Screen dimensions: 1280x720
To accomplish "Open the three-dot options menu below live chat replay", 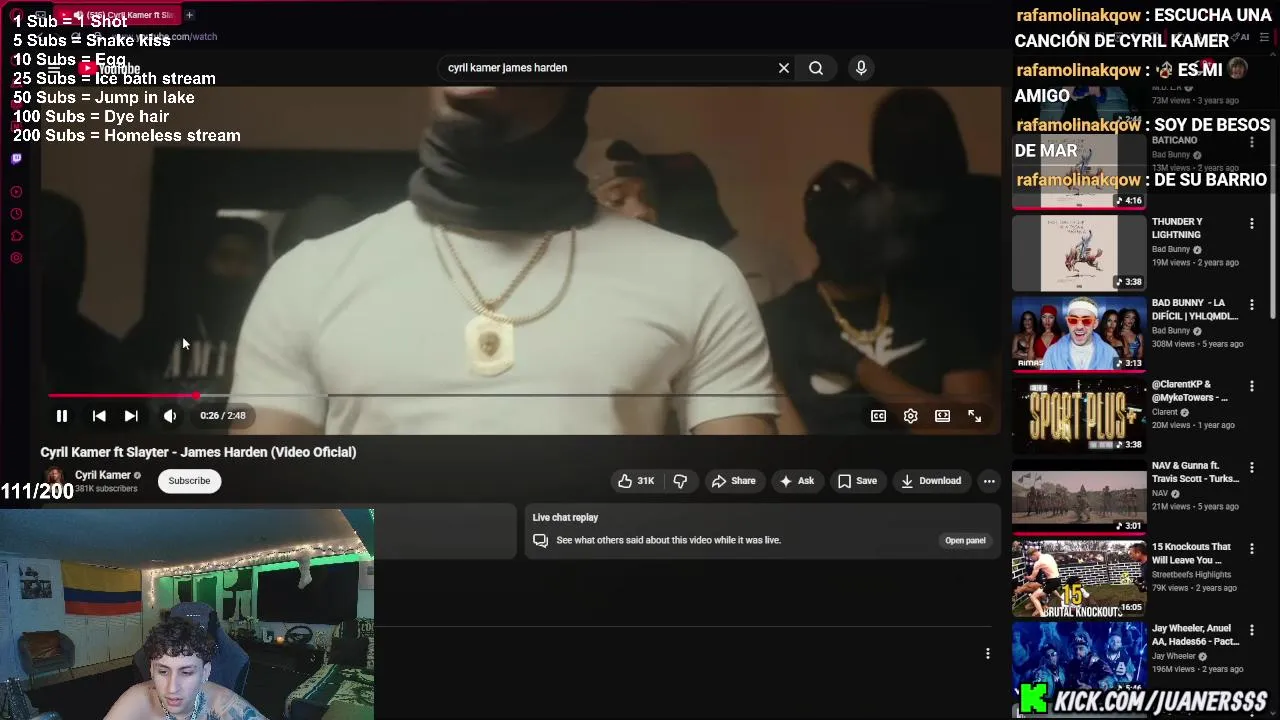I will [x=987, y=654].
